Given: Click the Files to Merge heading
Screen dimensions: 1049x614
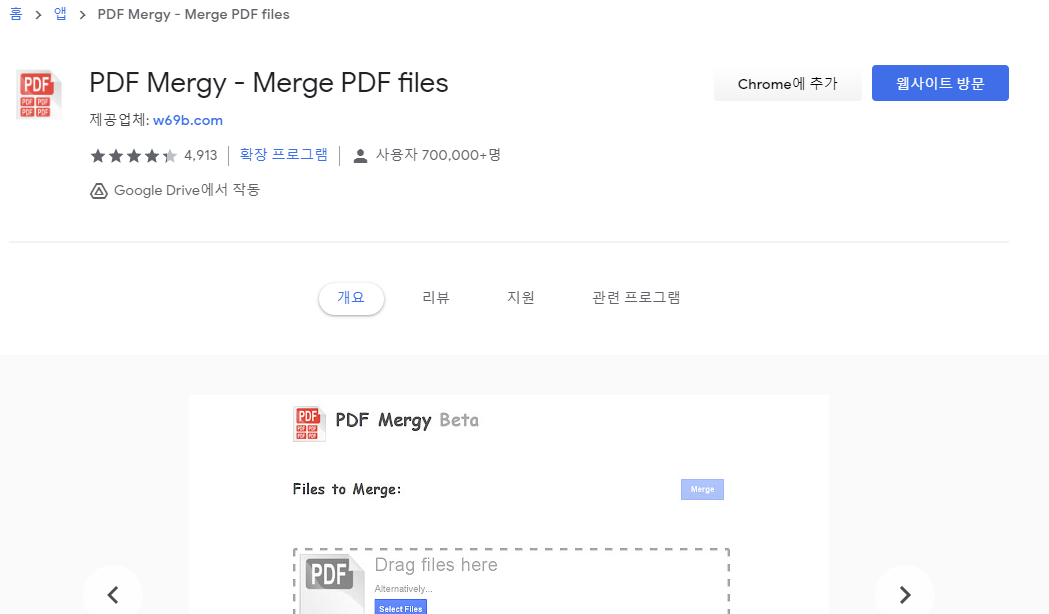Looking at the screenshot, I should (x=347, y=490).
